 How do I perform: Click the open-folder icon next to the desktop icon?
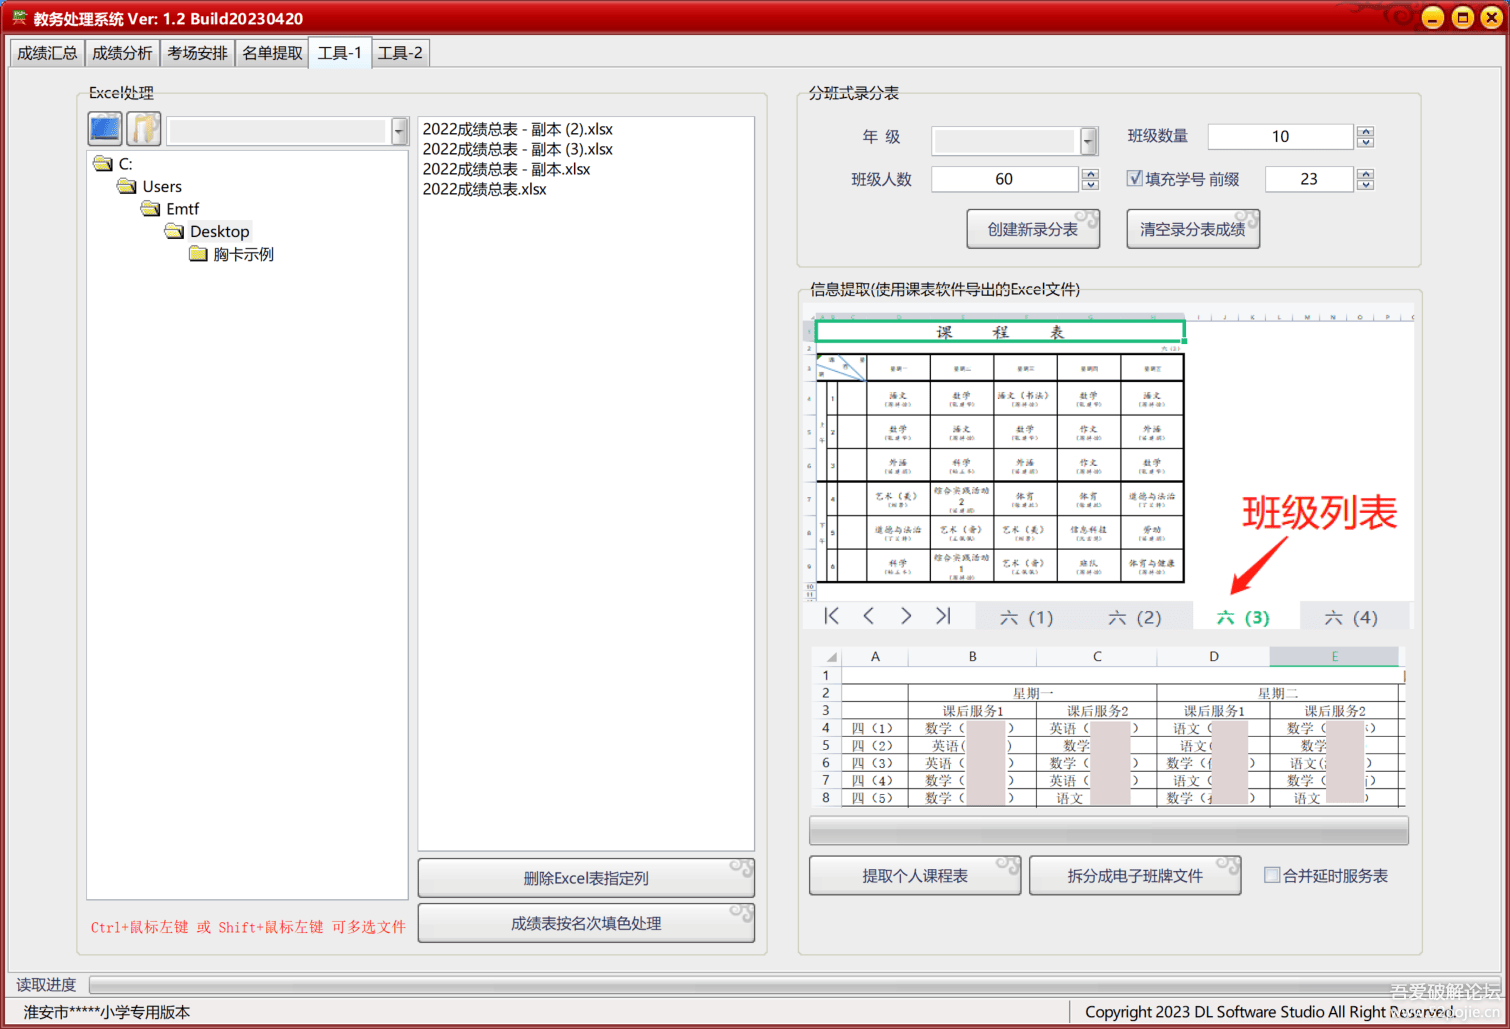pos(143,128)
